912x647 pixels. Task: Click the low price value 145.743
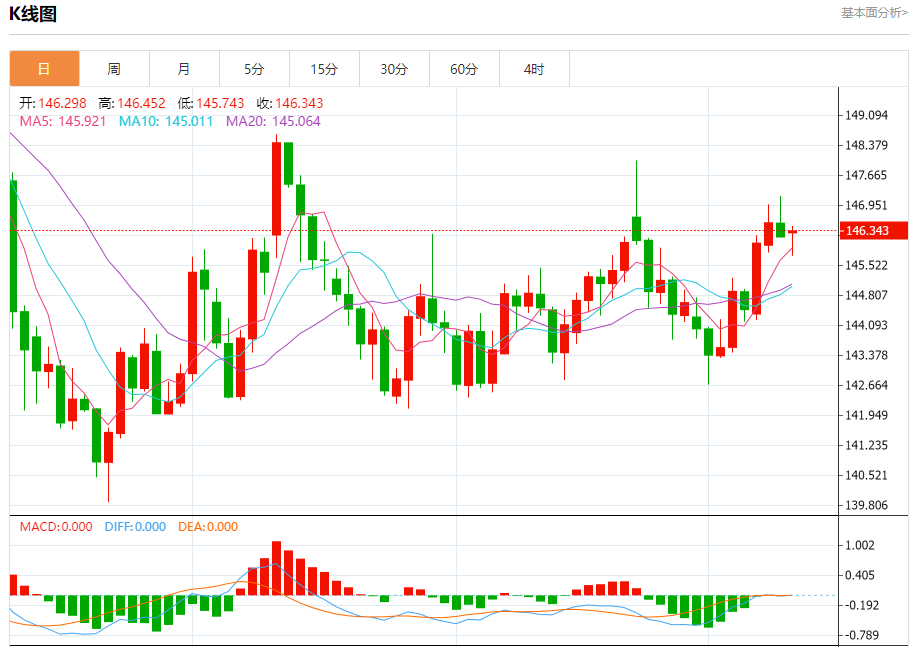(220, 103)
